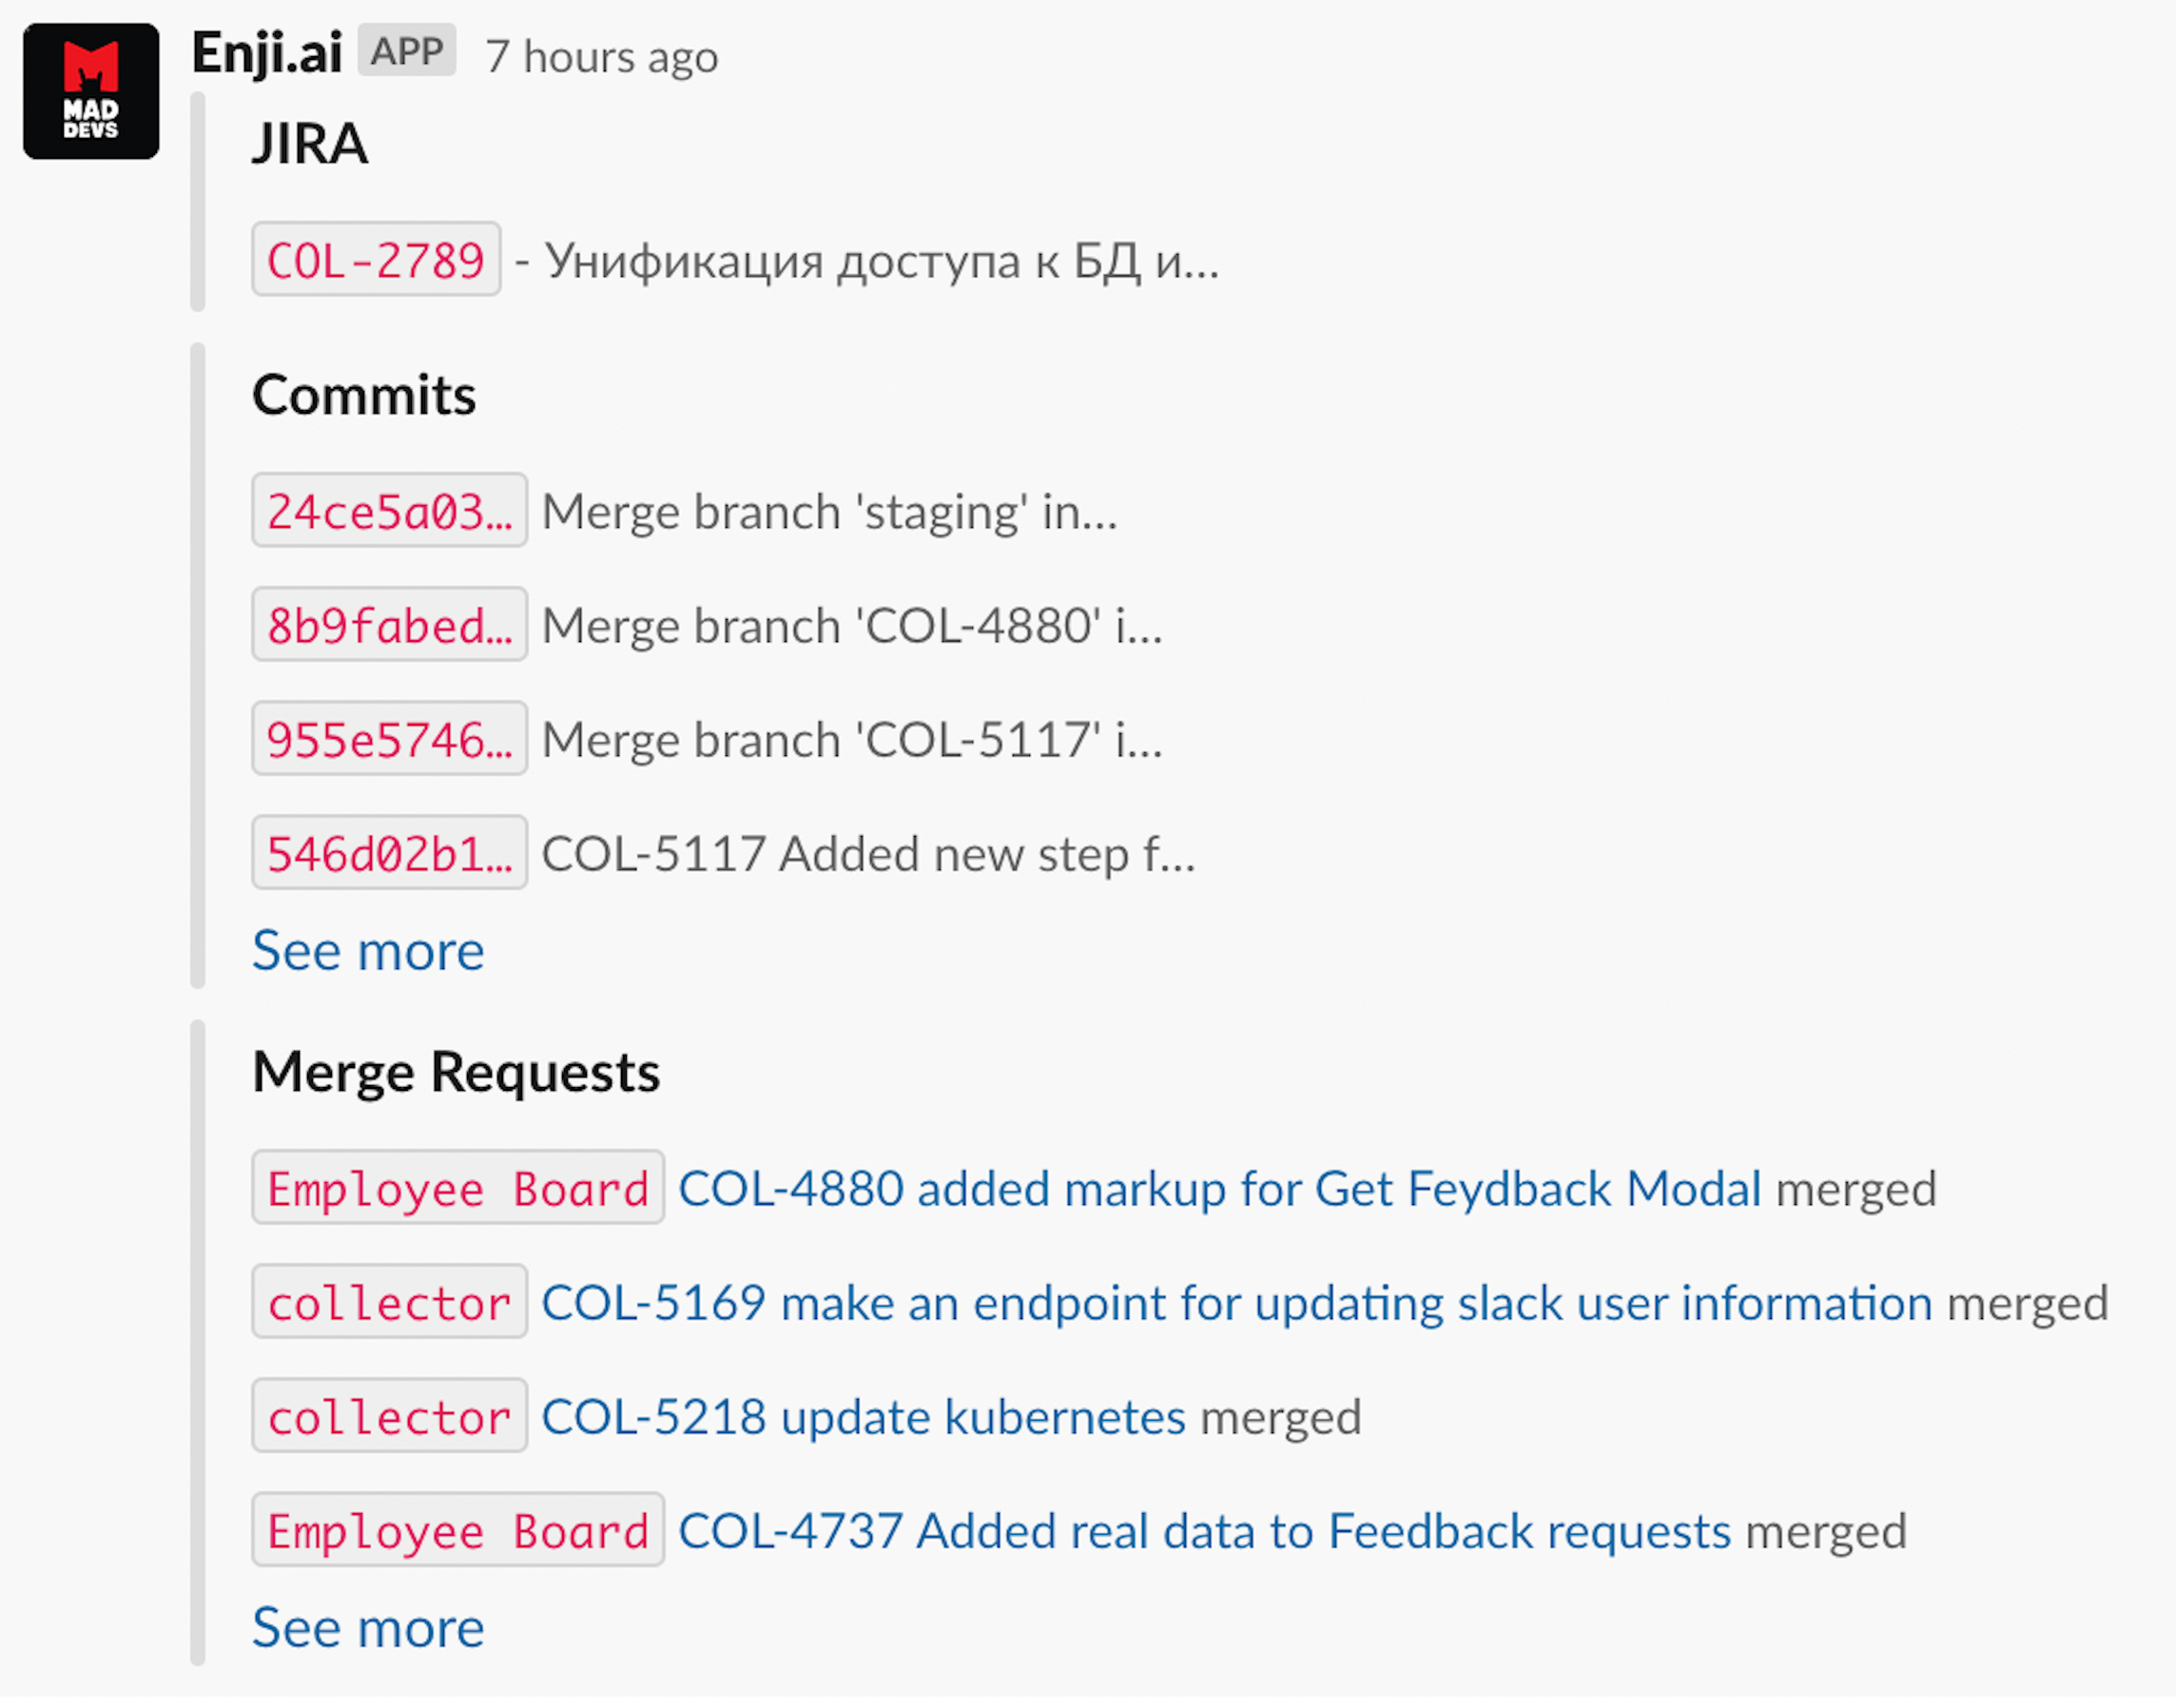Click the Merge Requests section heading
Screen dimensions: 2176x1708
[456, 1072]
